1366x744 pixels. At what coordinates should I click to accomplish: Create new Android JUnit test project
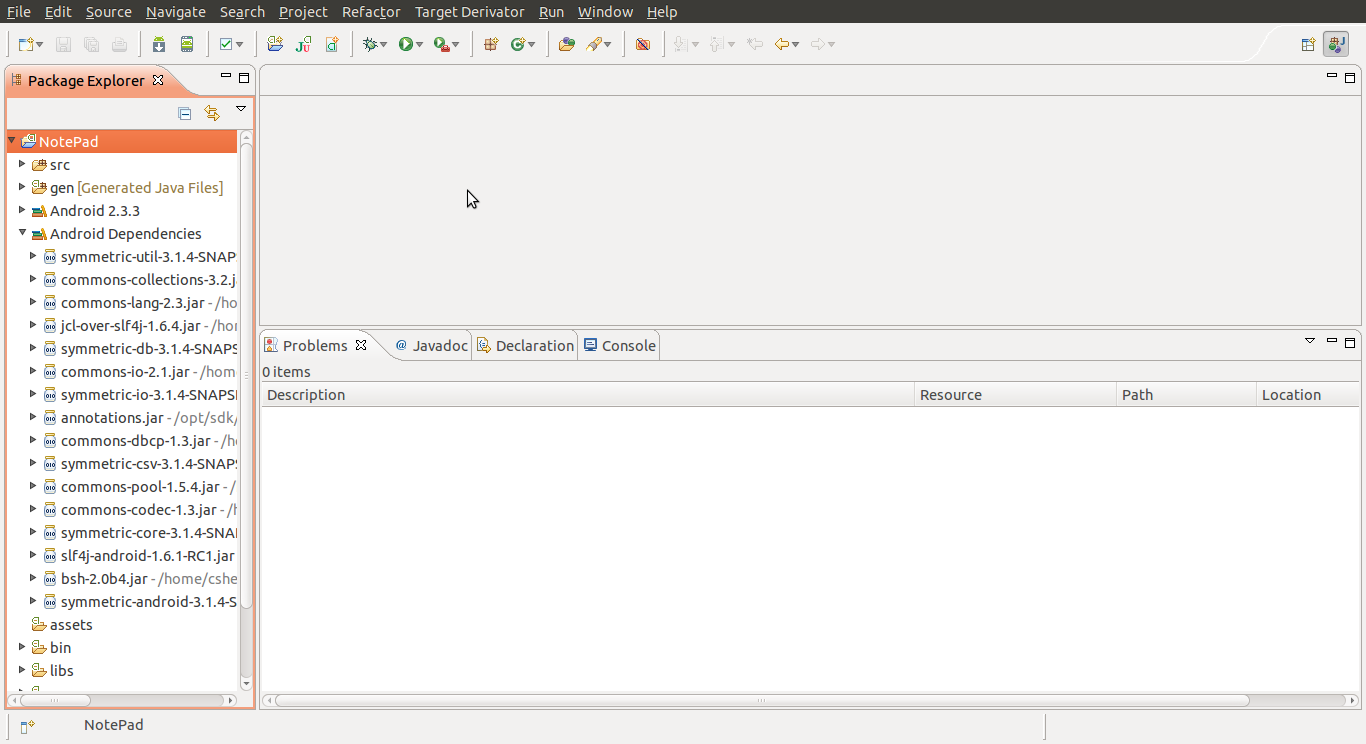(303, 44)
